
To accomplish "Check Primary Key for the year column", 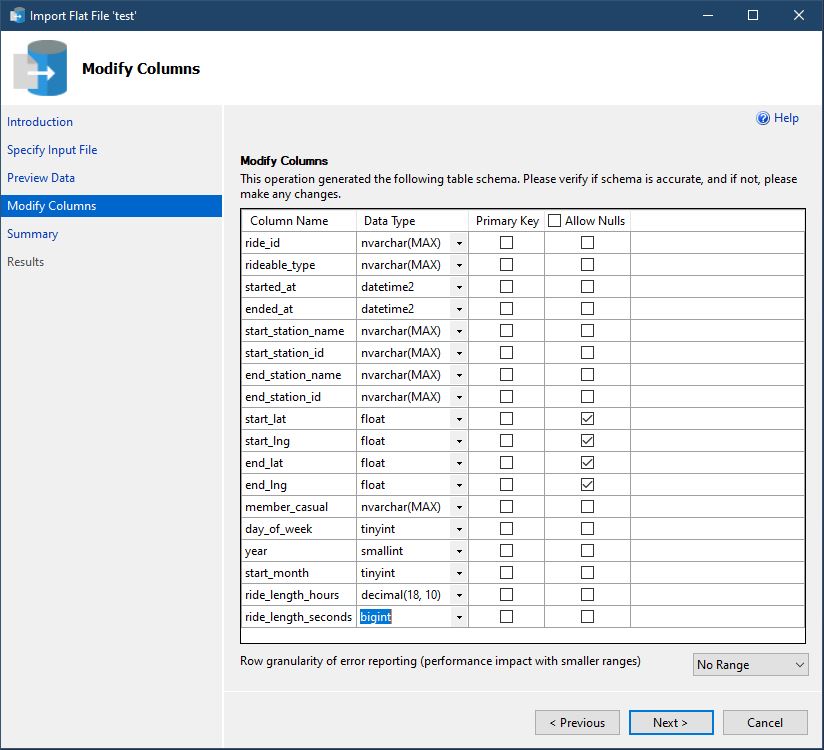I will (506, 551).
